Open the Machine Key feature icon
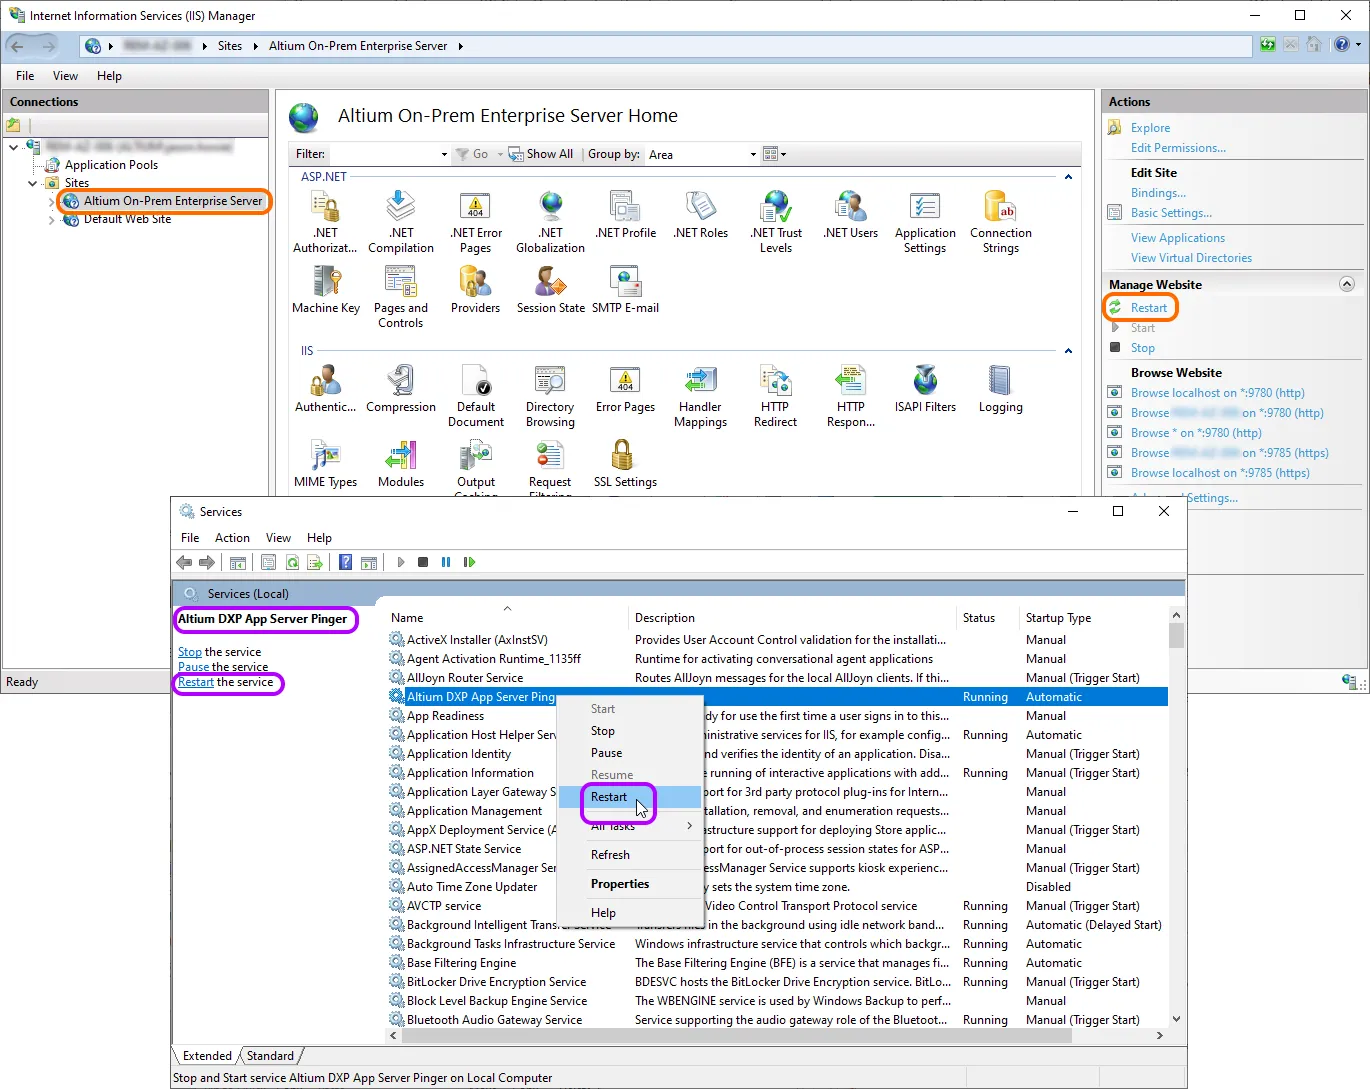 pos(326,284)
